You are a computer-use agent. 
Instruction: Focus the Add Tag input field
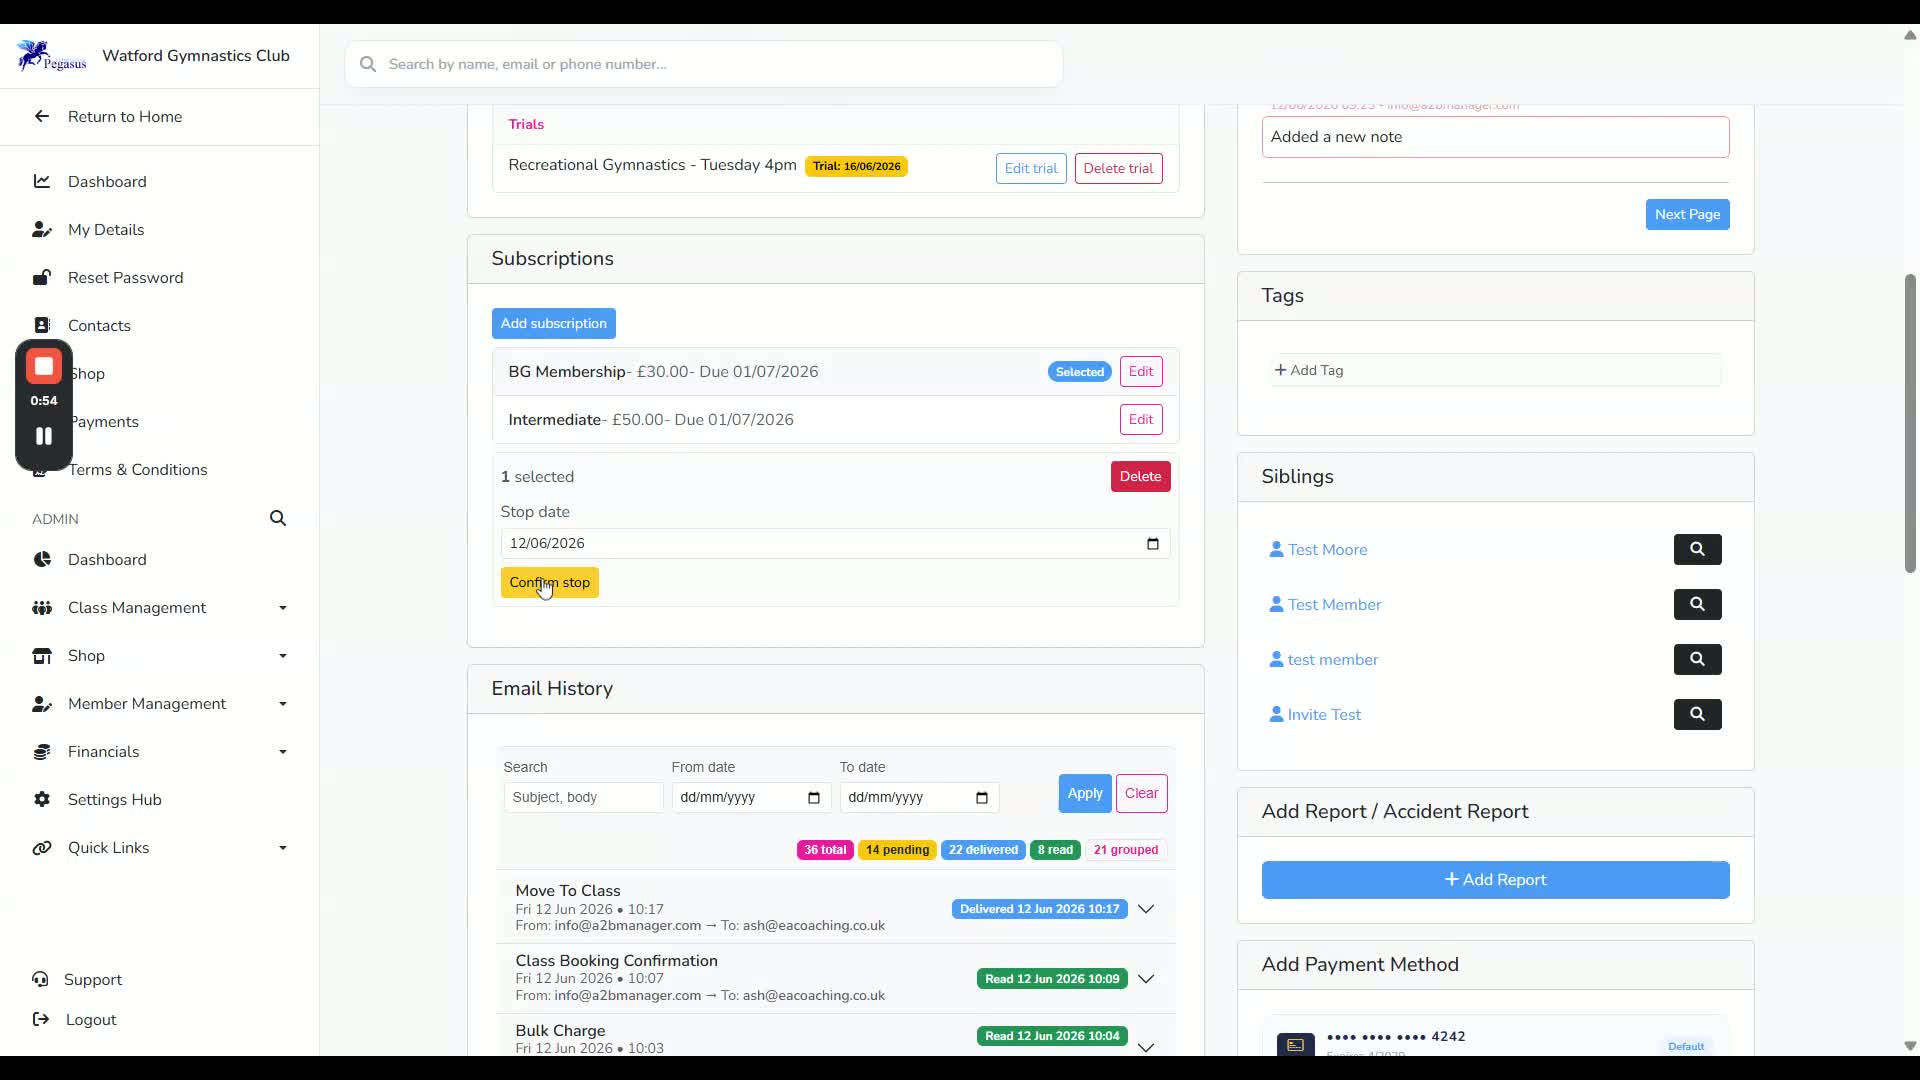pos(1495,370)
